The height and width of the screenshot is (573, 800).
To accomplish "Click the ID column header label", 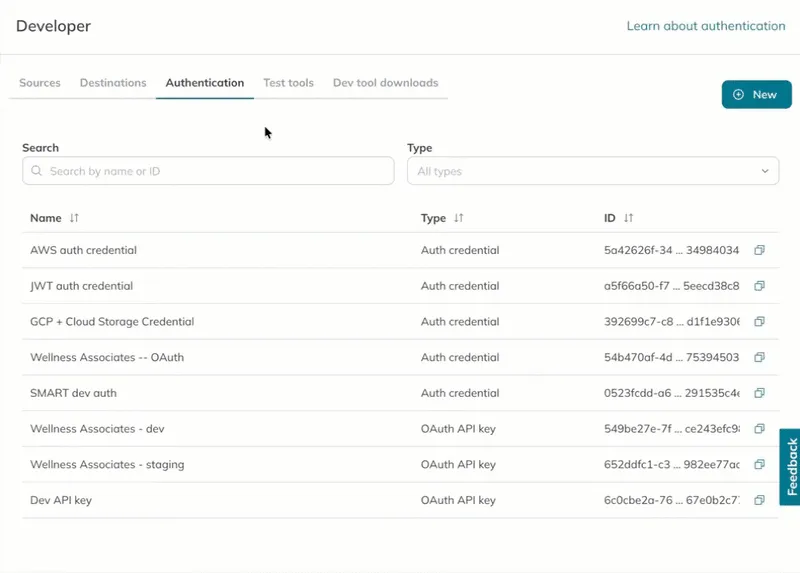I will pos(610,218).
